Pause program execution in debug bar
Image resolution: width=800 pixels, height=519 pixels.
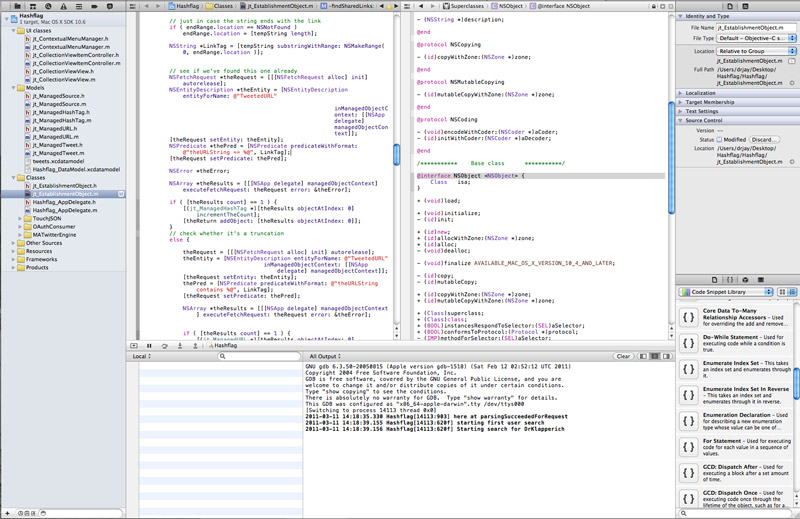pos(150,345)
